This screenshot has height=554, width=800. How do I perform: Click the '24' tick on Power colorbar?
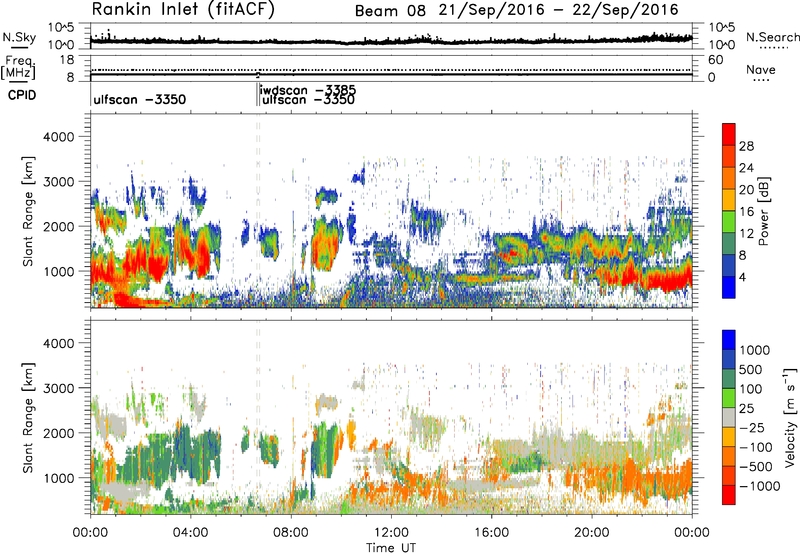click(x=746, y=168)
